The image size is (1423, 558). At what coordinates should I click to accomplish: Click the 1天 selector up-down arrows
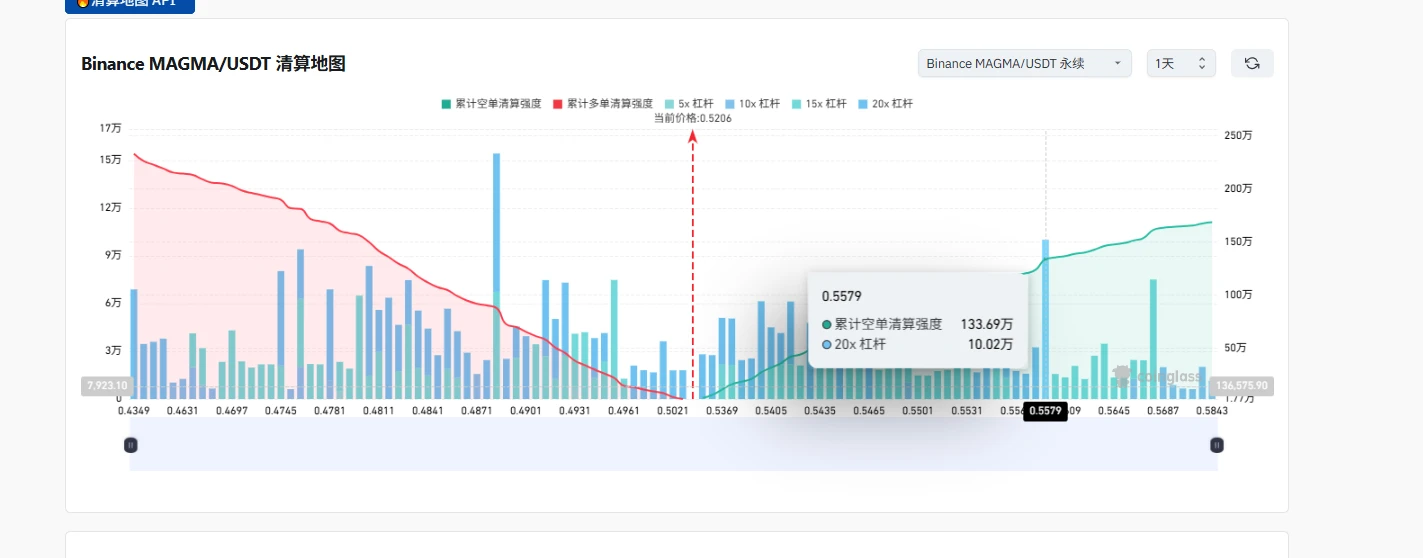(1202, 63)
